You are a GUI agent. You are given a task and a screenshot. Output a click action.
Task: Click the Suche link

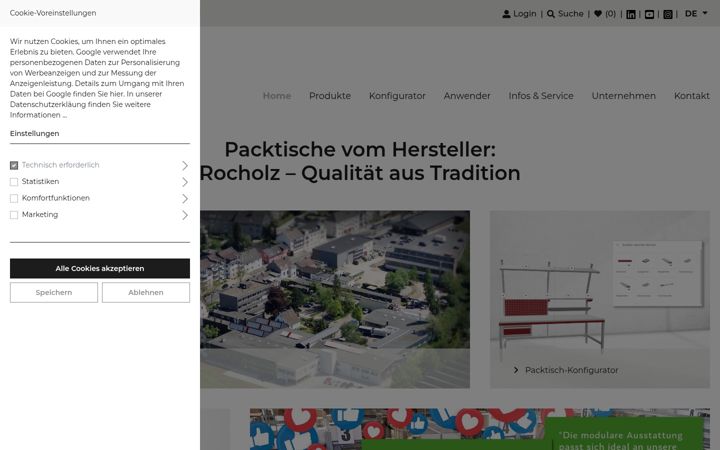click(x=571, y=14)
